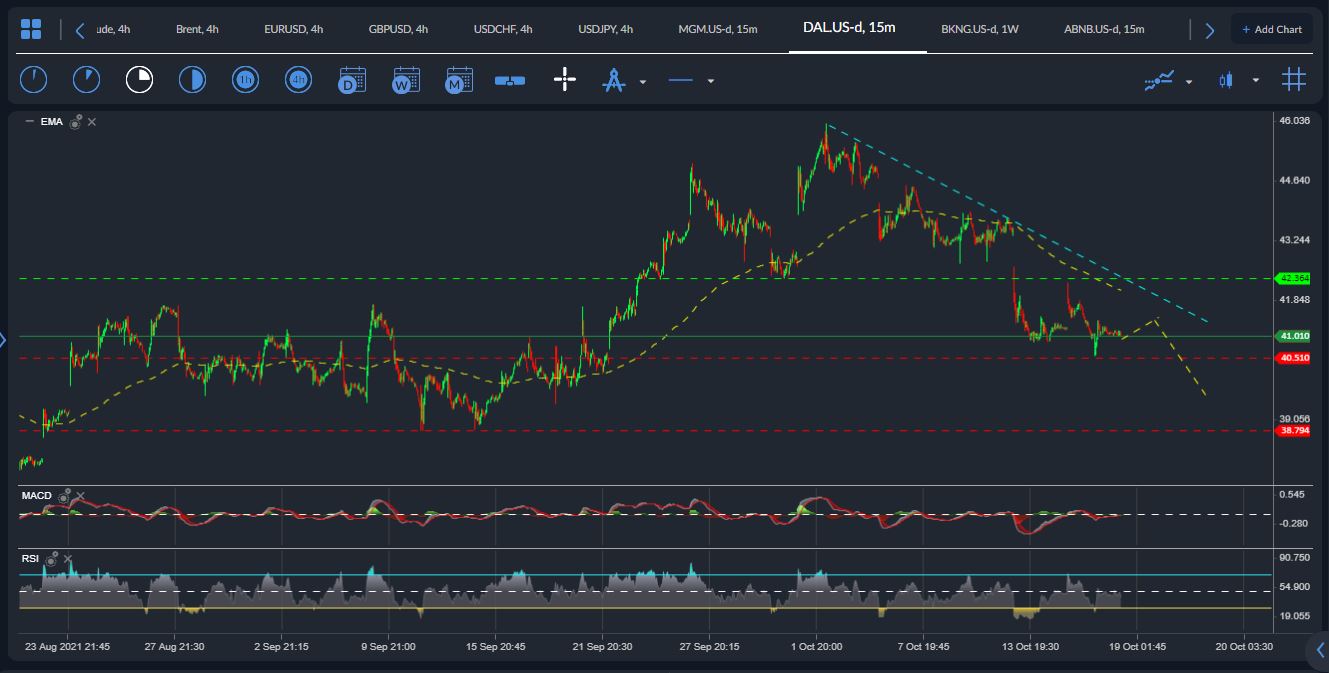Screen dimensions: 1329x673
Task: Switch to ABNB.US-d, 15m tab
Action: [1104, 29]
